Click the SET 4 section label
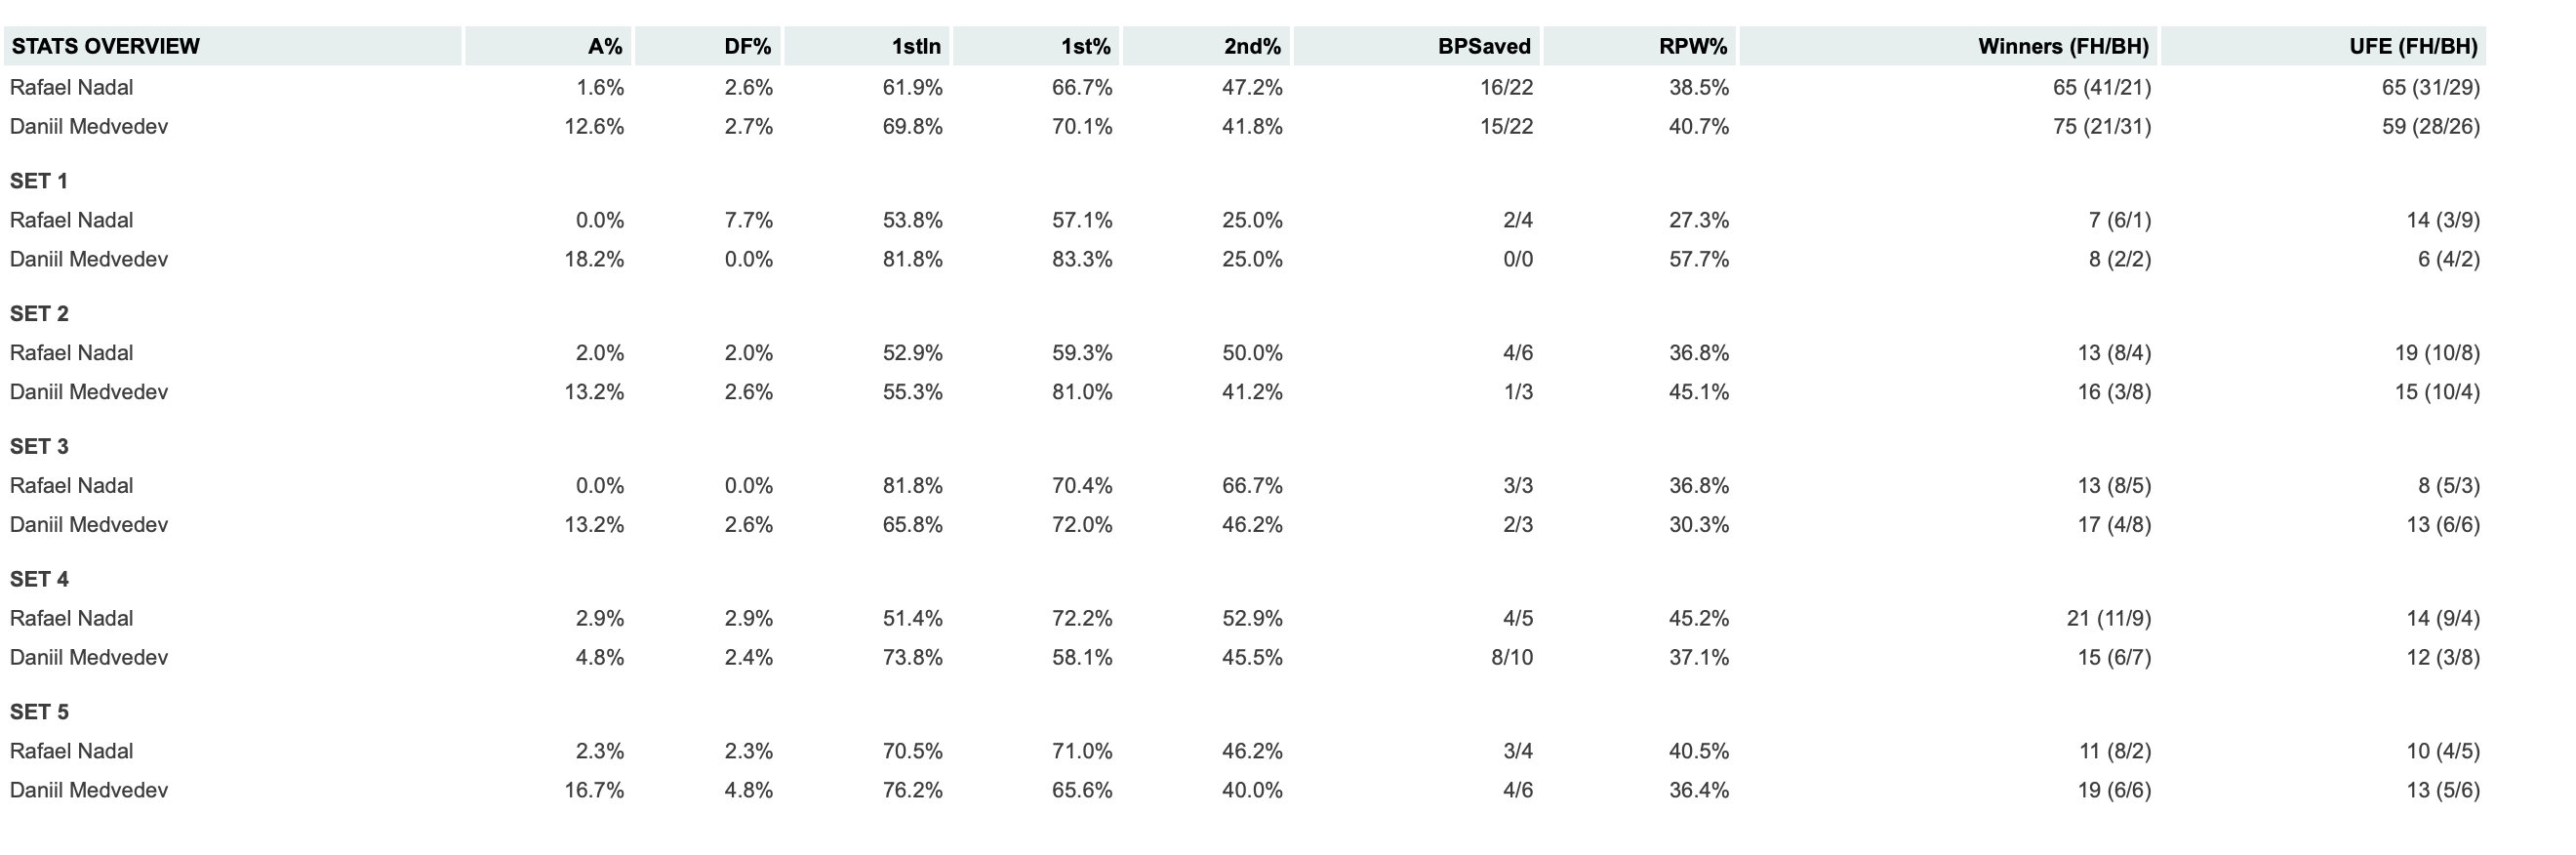The image size is (2576, 855). [x=39, y=580]
